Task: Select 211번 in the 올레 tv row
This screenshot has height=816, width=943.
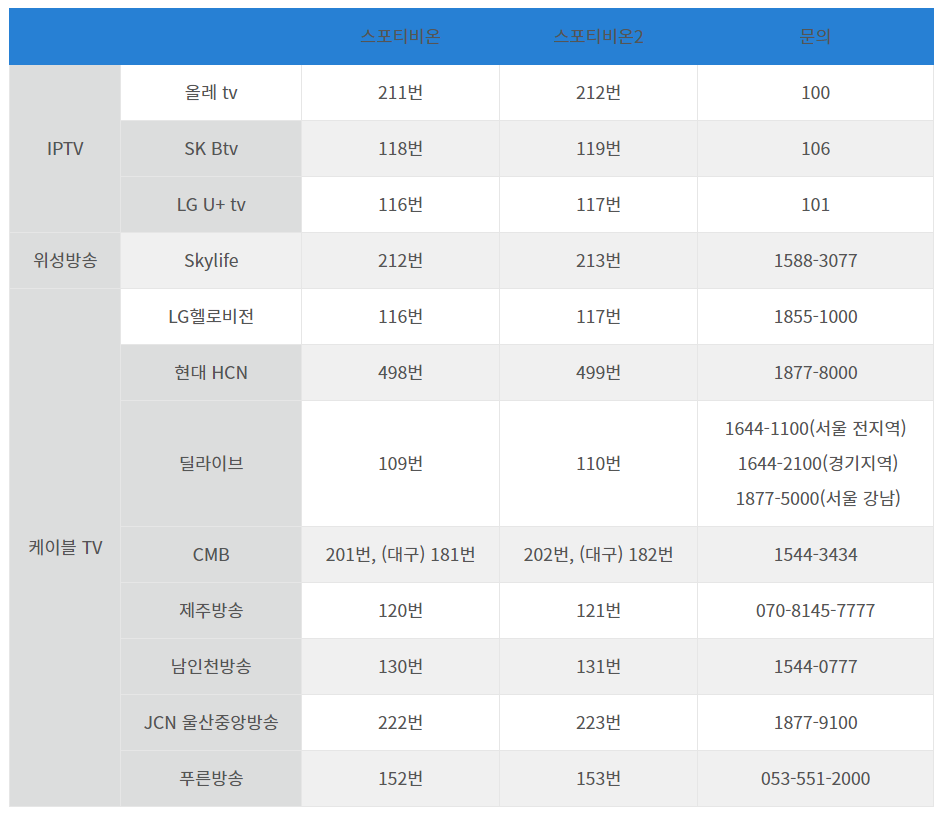Action: (400, 93)
